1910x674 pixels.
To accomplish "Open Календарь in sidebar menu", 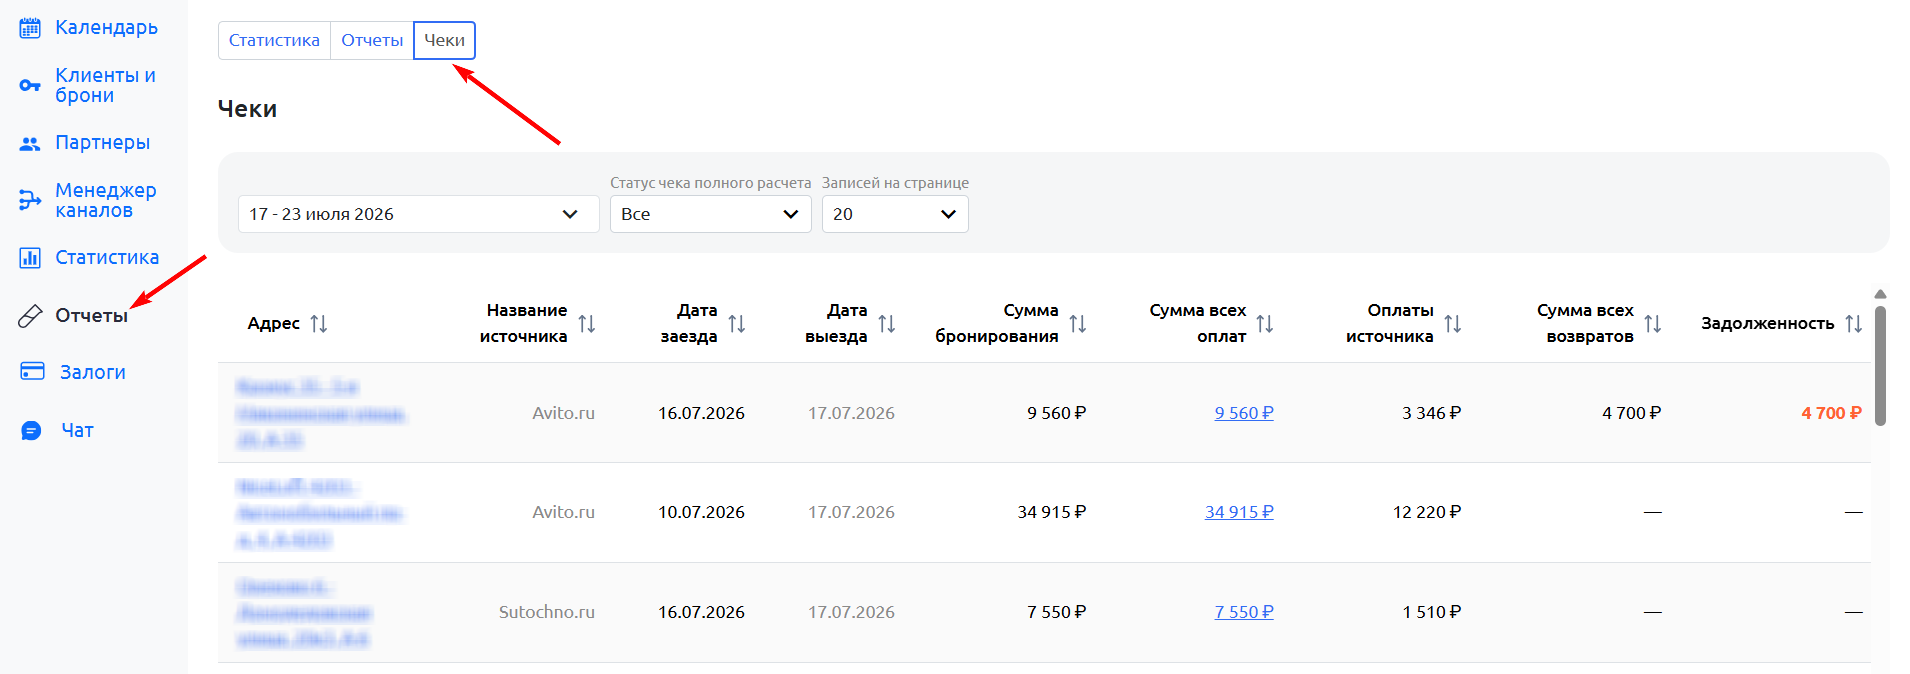I will pyautogui.click(x=106, y=27).
